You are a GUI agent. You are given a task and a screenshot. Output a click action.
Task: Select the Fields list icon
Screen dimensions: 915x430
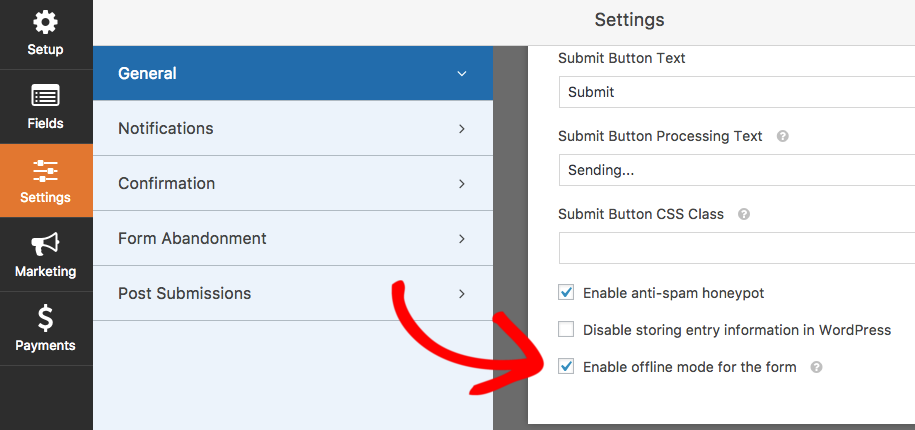[x=46, y=96]
